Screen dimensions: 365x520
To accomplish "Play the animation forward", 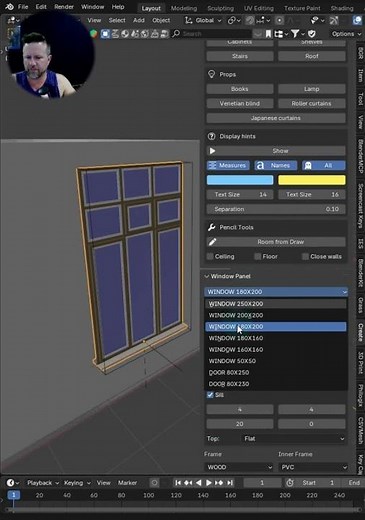I will point(209,483).
